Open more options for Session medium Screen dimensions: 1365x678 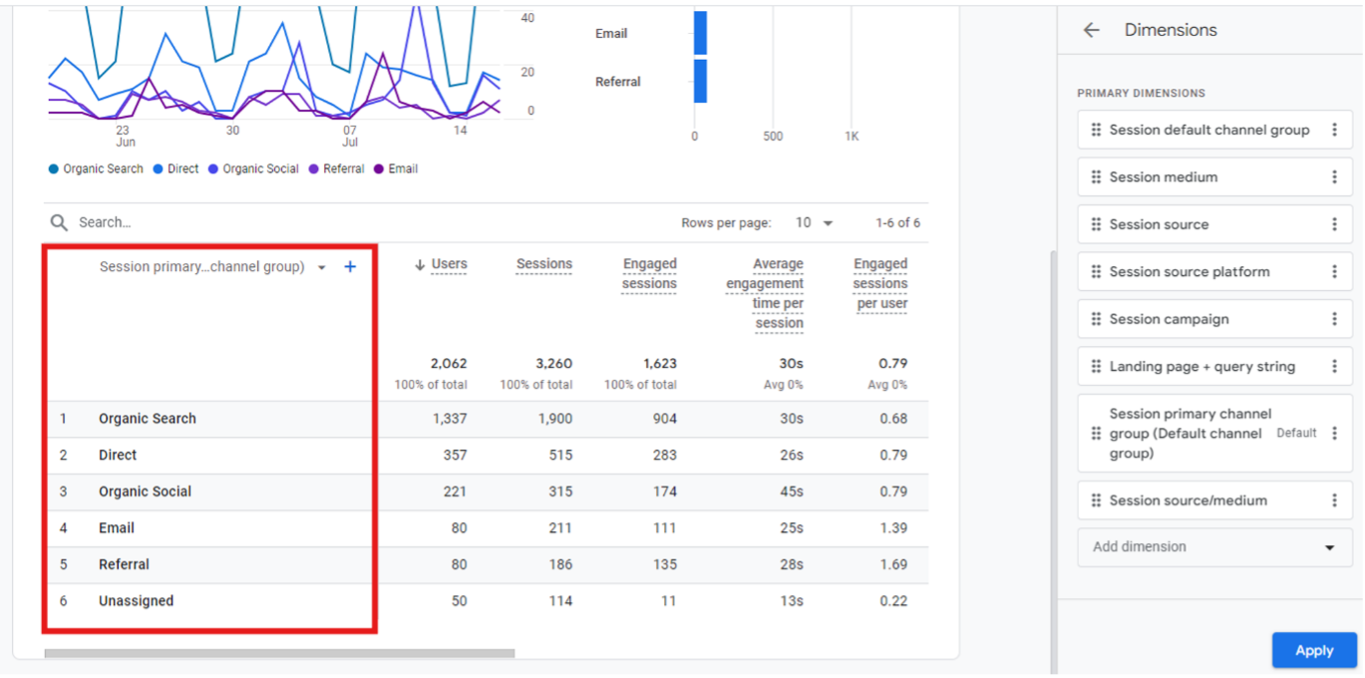[1334, 177]
